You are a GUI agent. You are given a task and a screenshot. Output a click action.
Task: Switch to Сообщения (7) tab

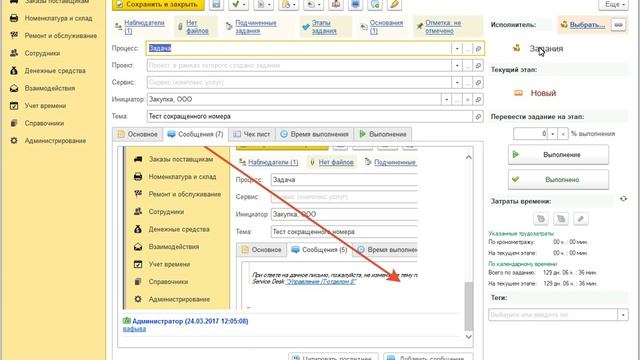pyautogui.click(x=196, y=134)
